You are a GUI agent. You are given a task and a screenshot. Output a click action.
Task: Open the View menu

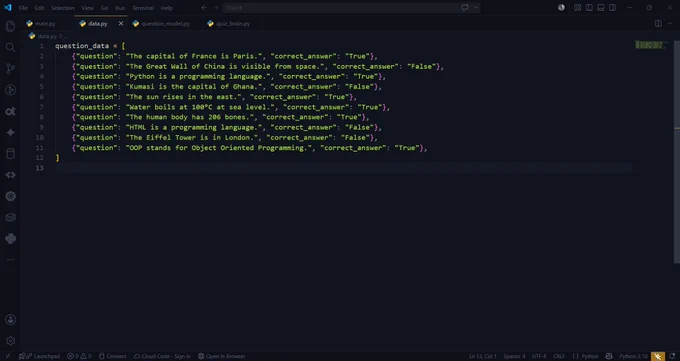[x=87, y=8]
